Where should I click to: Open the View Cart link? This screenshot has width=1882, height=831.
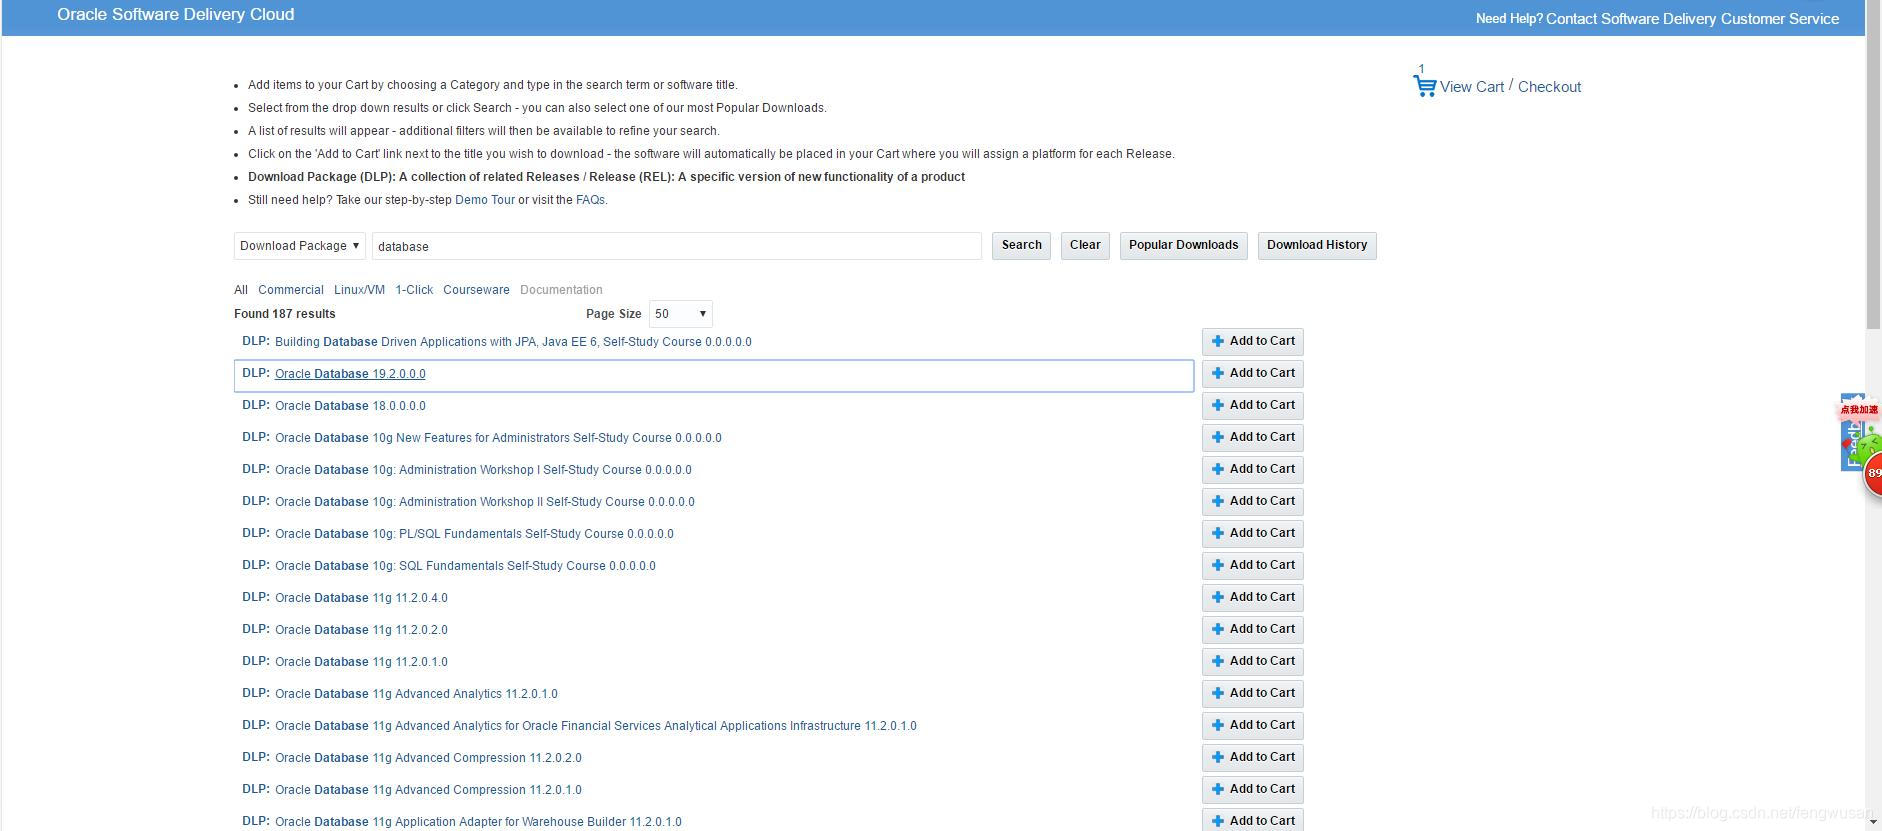(1472, 87)
